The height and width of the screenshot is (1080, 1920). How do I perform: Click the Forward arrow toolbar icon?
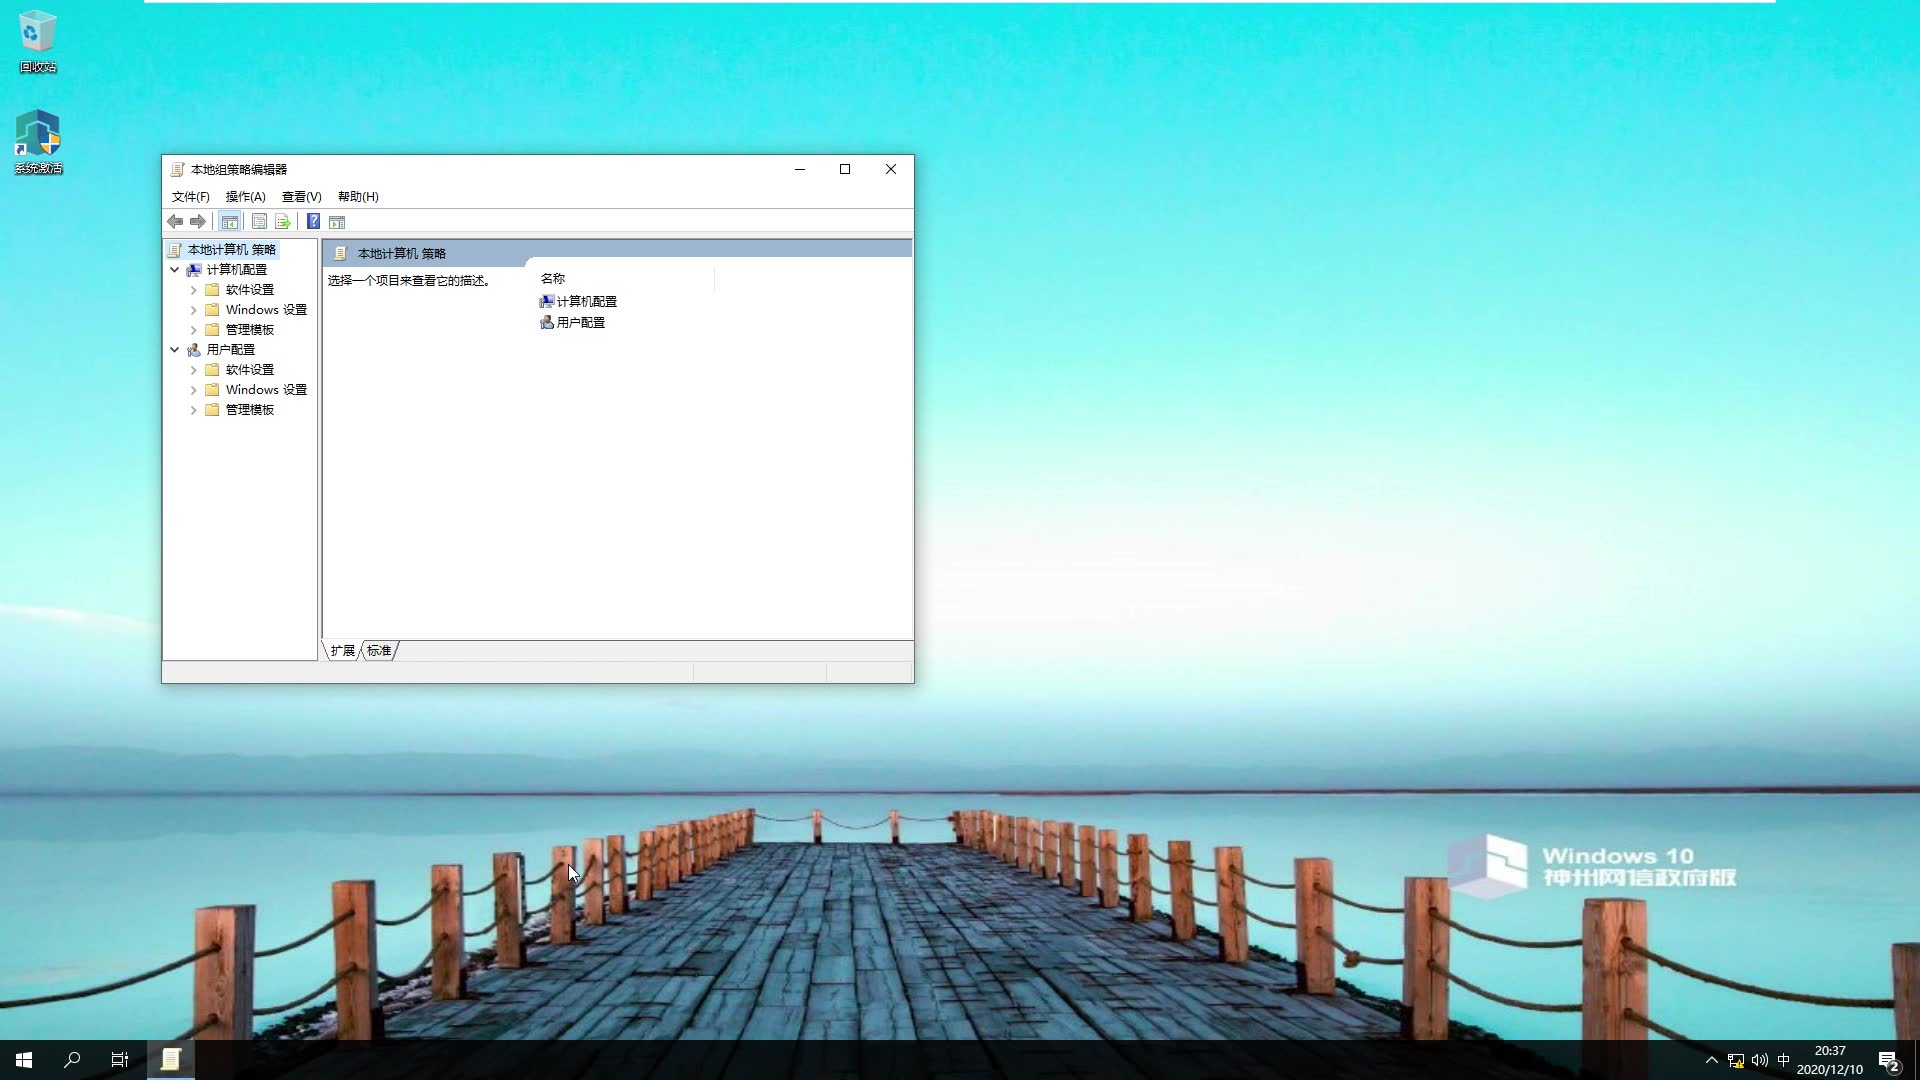(198, 221)
